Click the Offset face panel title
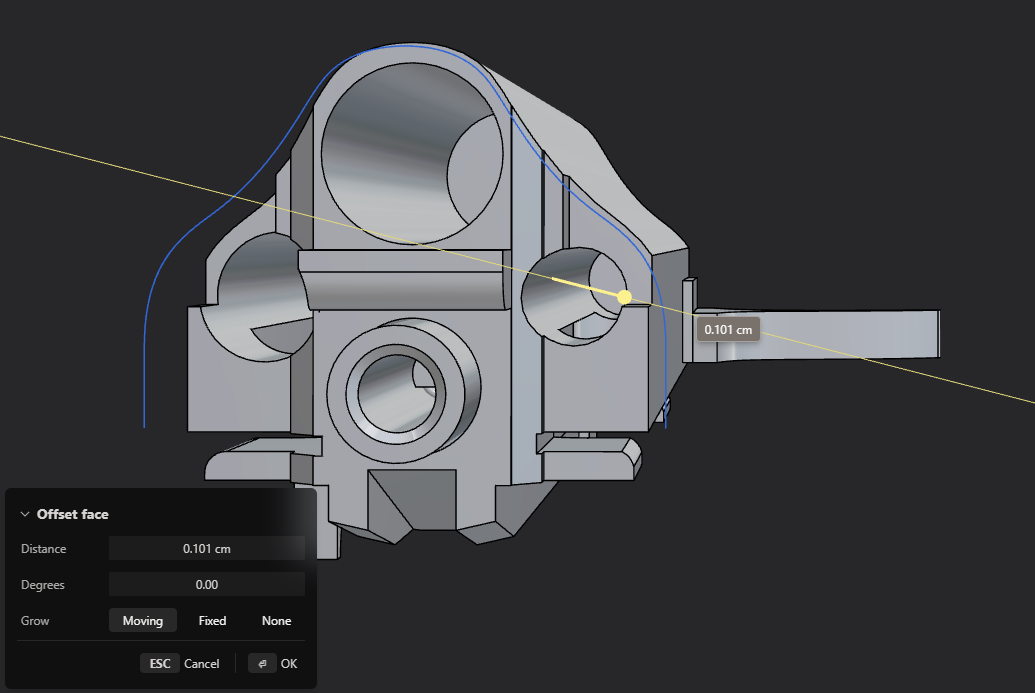1035x693 pixels. pyautogui.click(x=73, y=514)
